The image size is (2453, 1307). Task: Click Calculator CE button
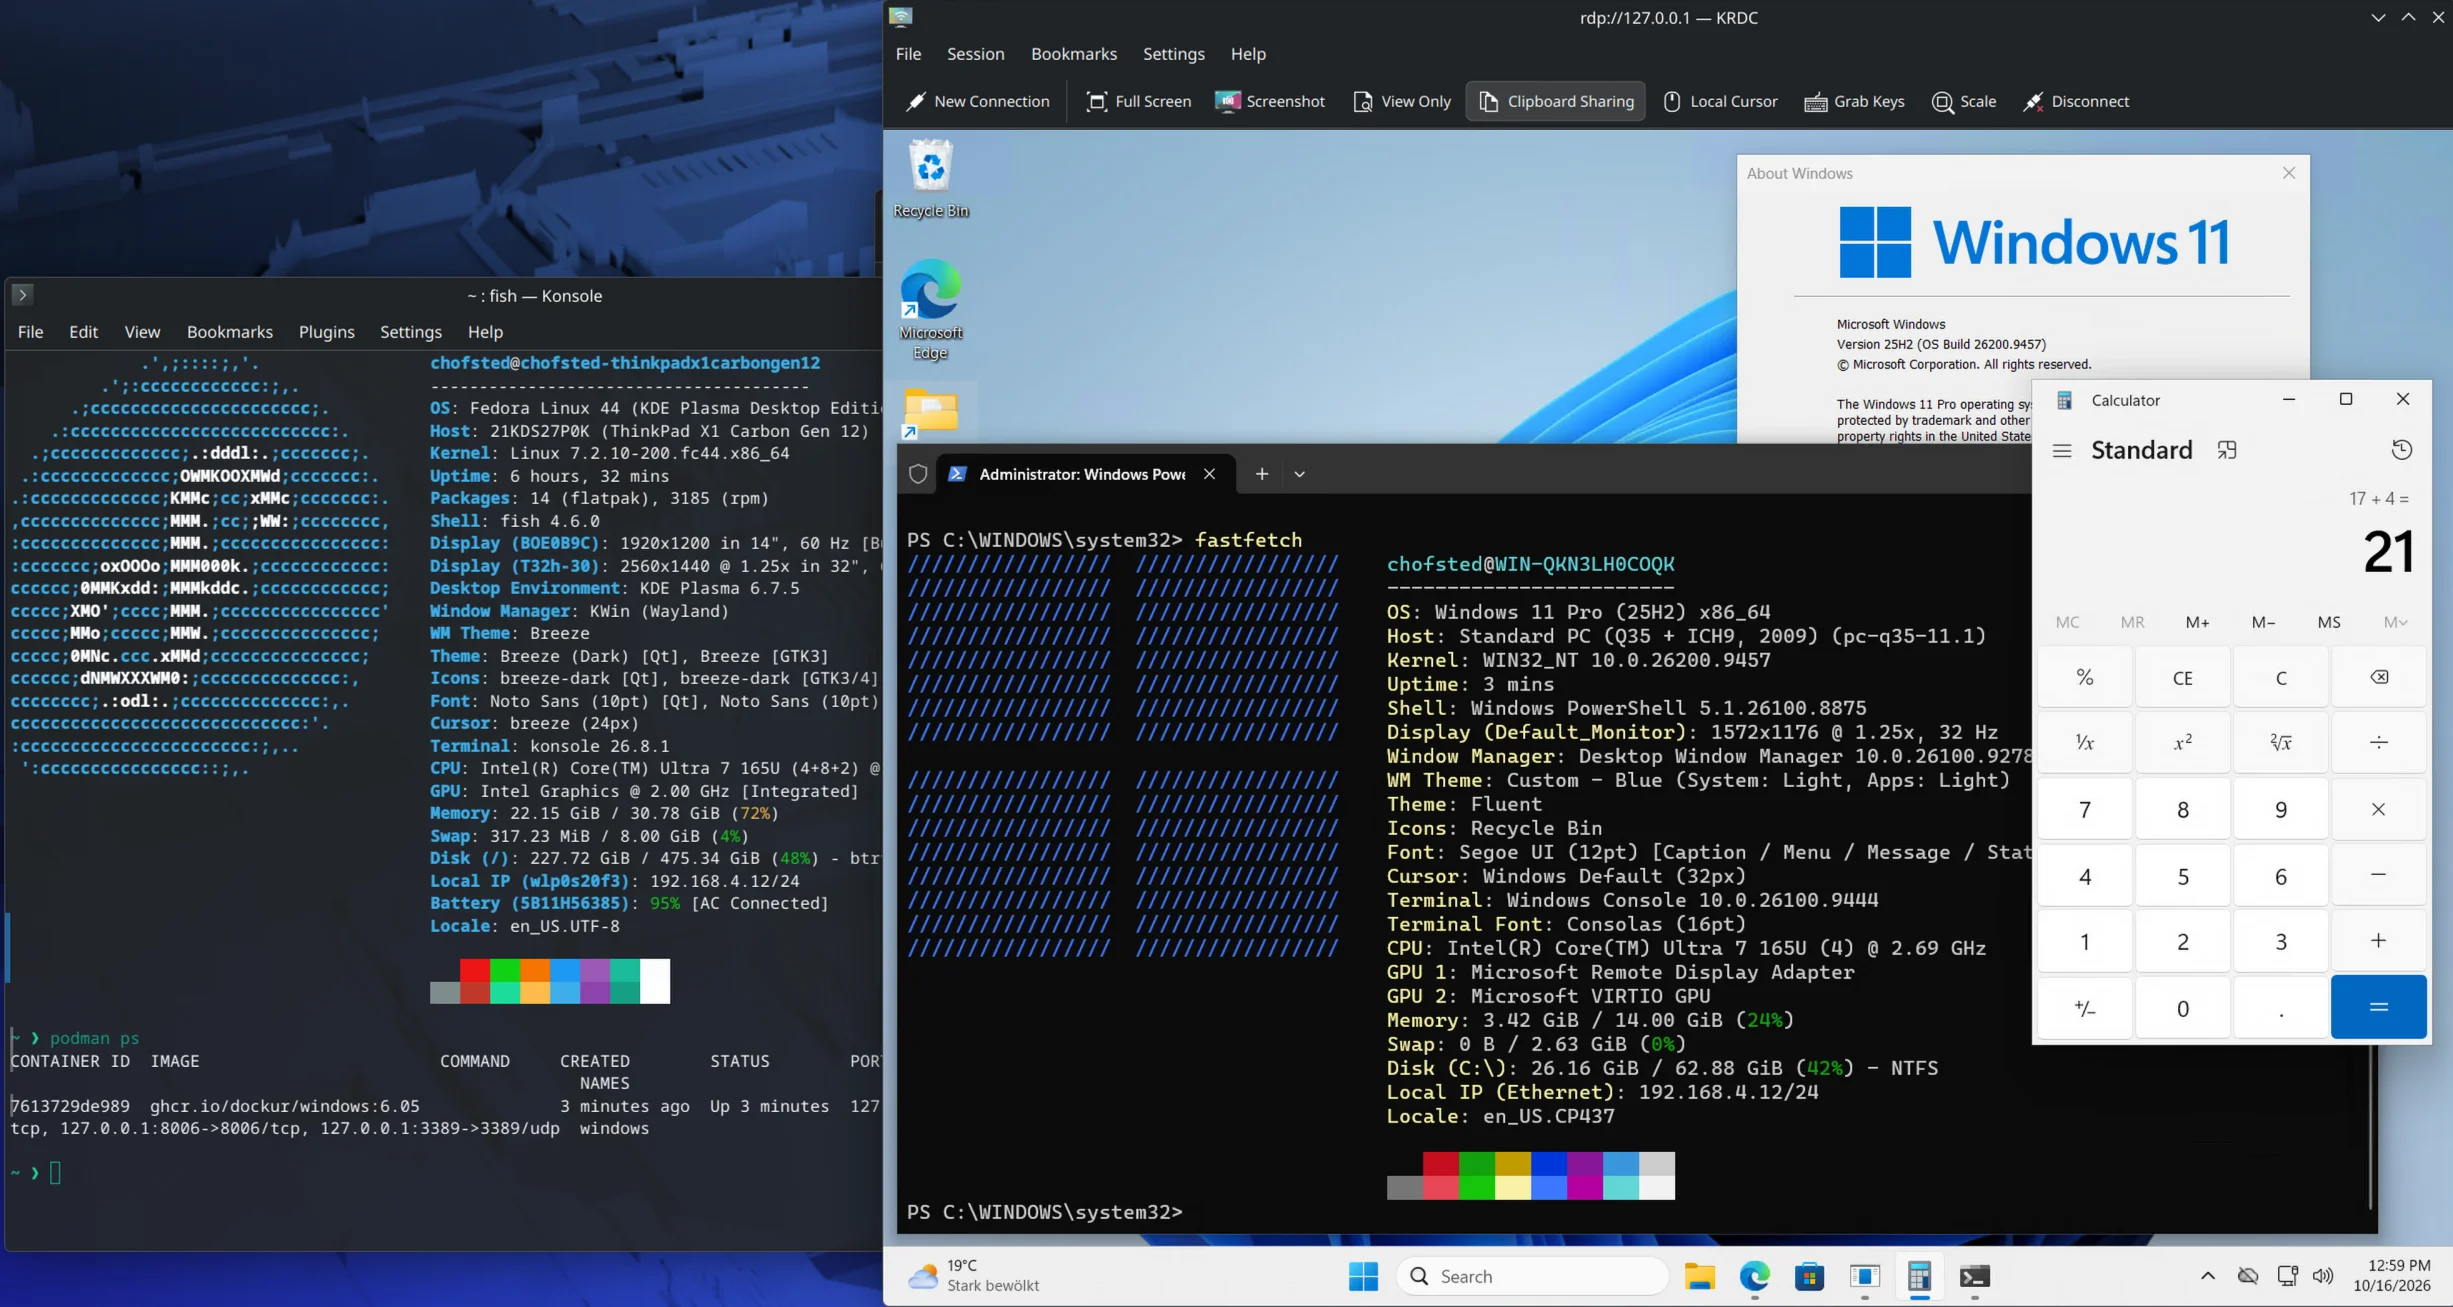2182,677
